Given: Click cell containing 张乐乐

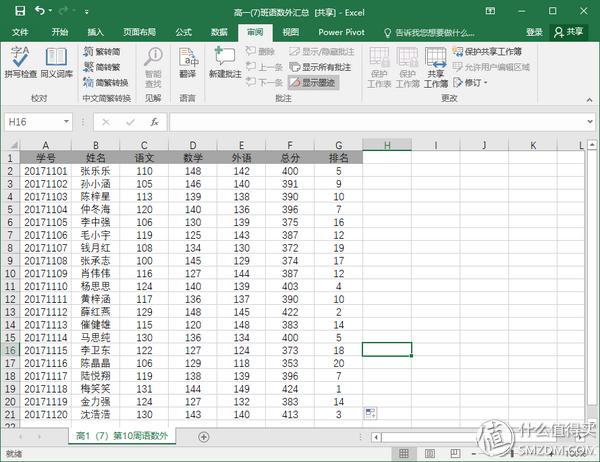Looking at the screenshot, I should (x=95, y=171).
